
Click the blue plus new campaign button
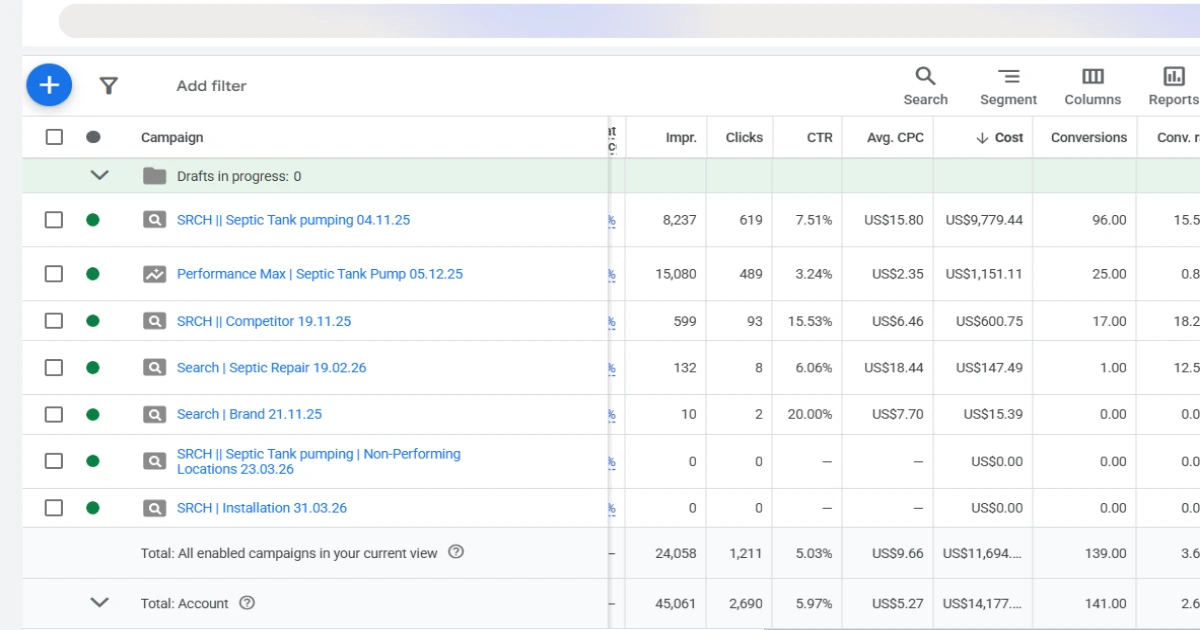(49, 85)
